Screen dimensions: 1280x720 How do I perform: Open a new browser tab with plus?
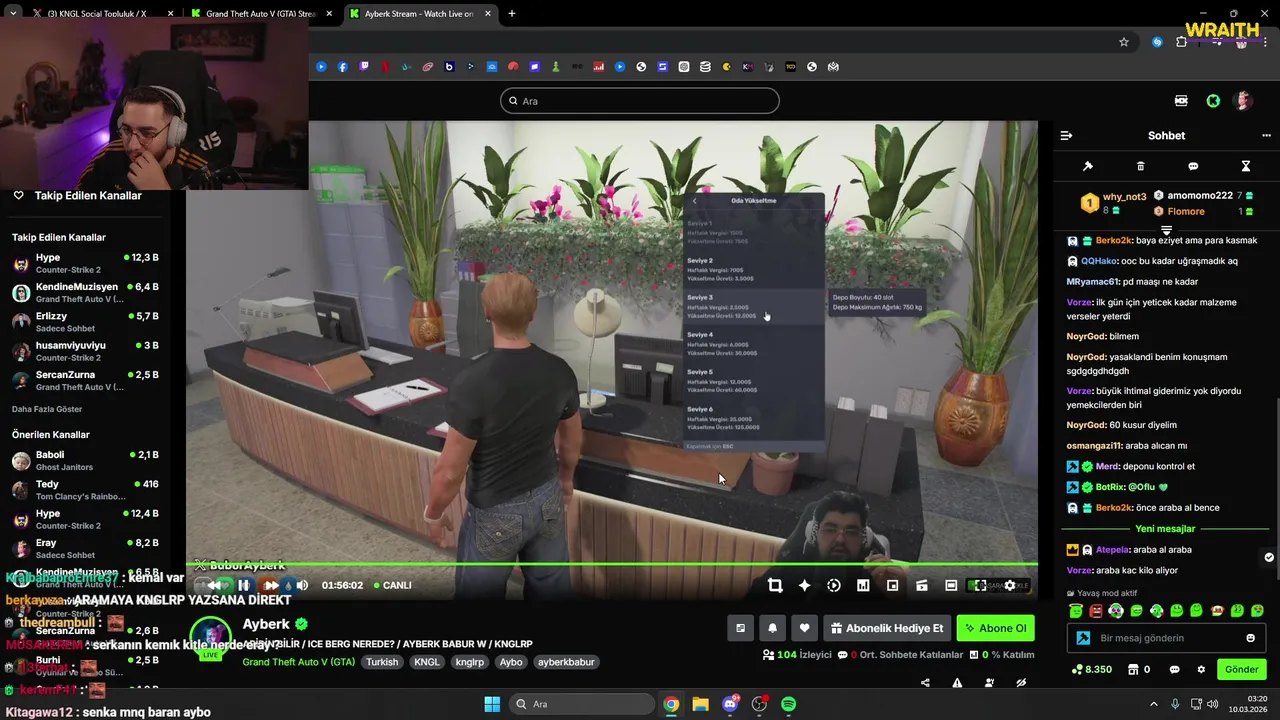point(512,14)
